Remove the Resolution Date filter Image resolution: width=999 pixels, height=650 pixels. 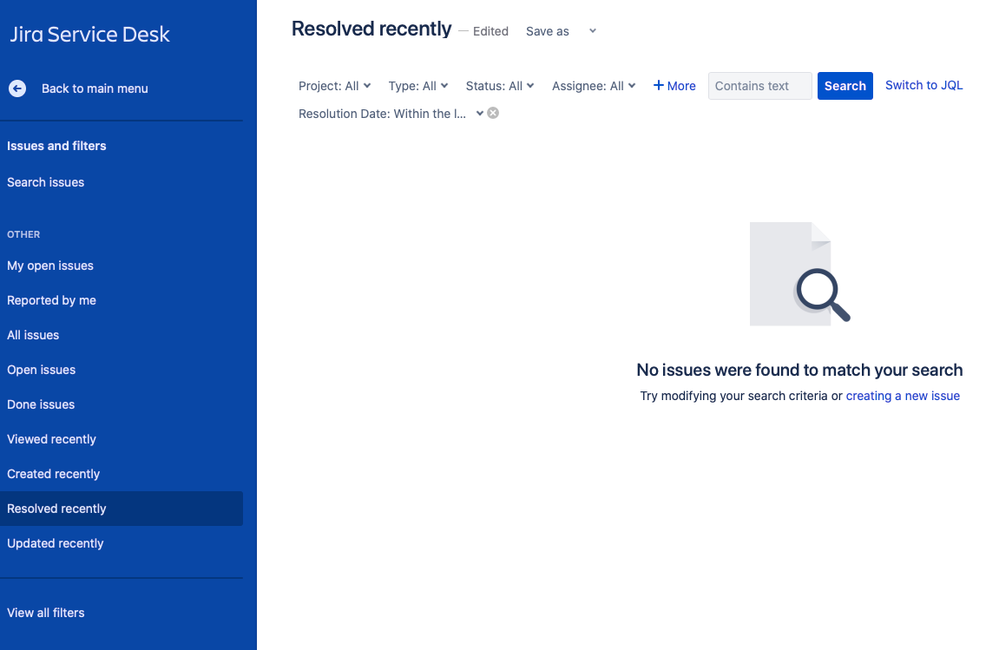click(x=493, y=113)
